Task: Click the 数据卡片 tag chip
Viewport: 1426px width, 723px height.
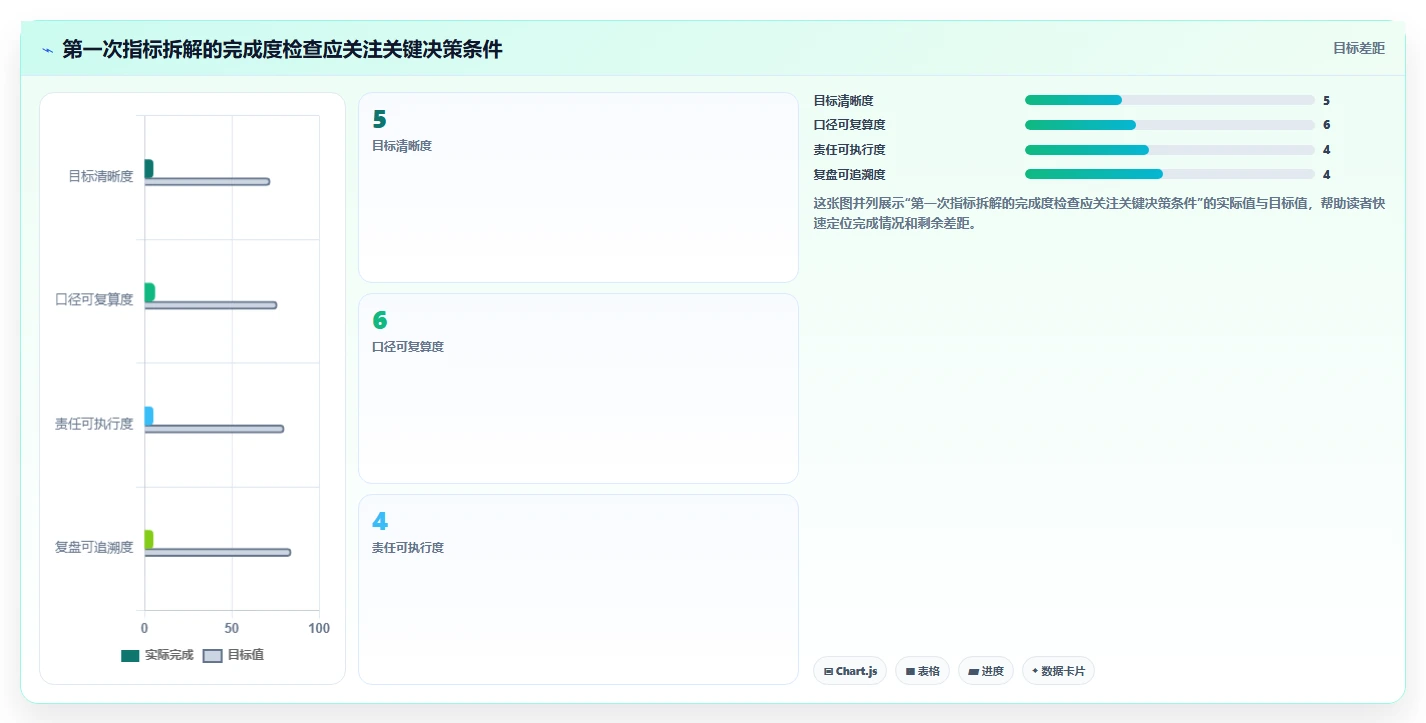Action: click(x=1058, y=671)
